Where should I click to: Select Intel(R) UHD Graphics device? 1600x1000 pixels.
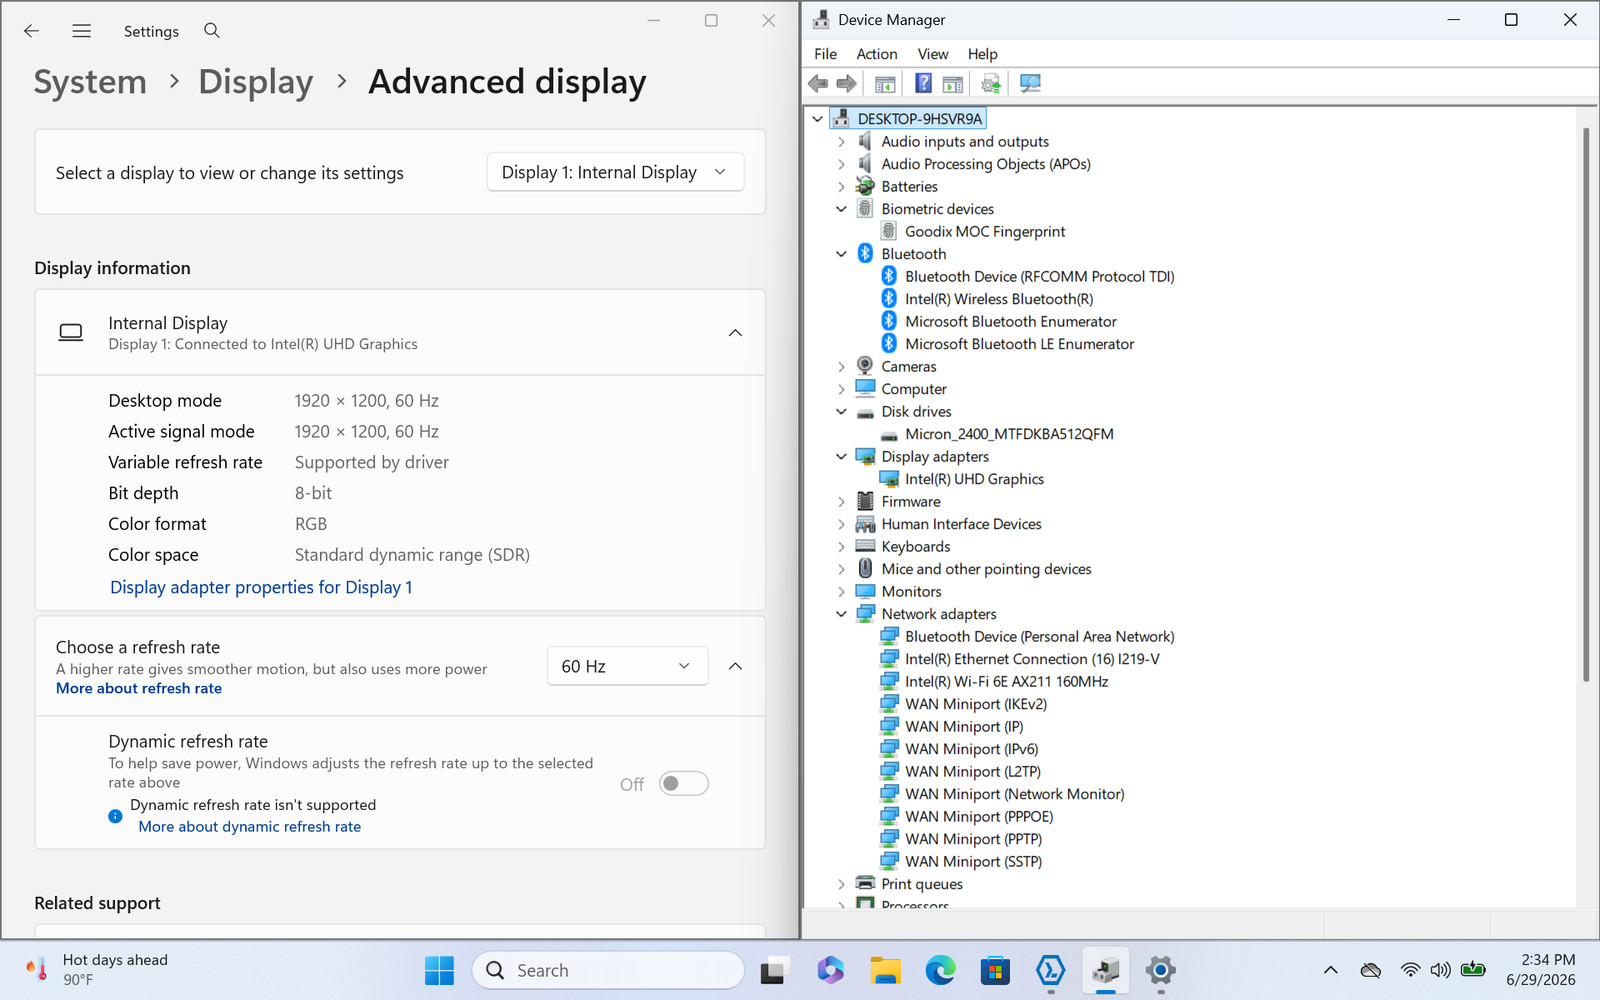[x=974, y=479]
